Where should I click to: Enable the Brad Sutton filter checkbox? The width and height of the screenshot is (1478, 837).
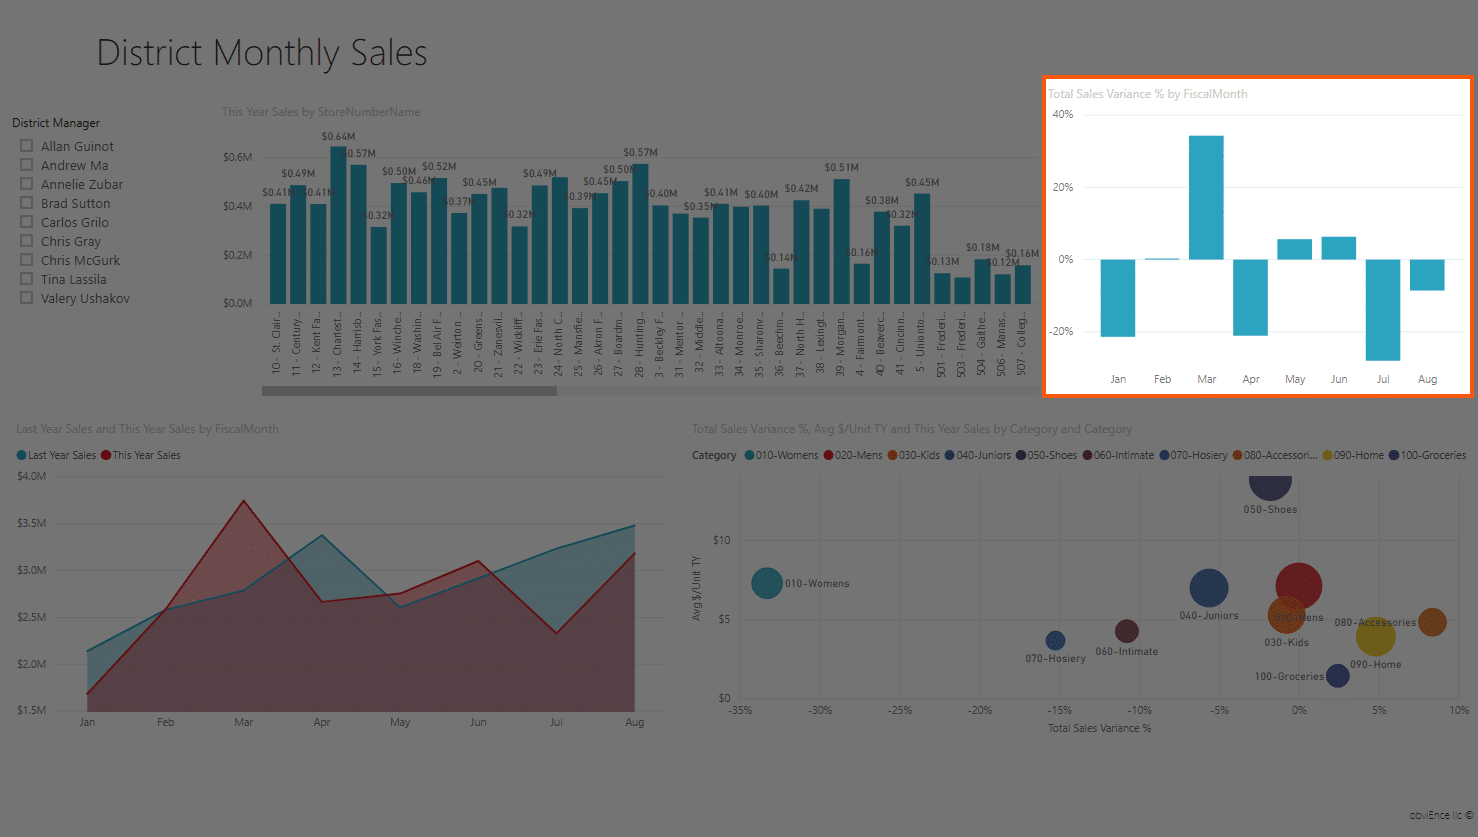[27, 203]
